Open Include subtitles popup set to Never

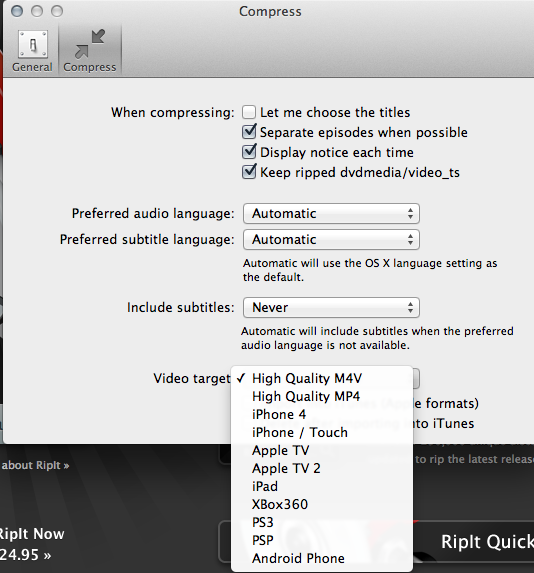[331, 307]
